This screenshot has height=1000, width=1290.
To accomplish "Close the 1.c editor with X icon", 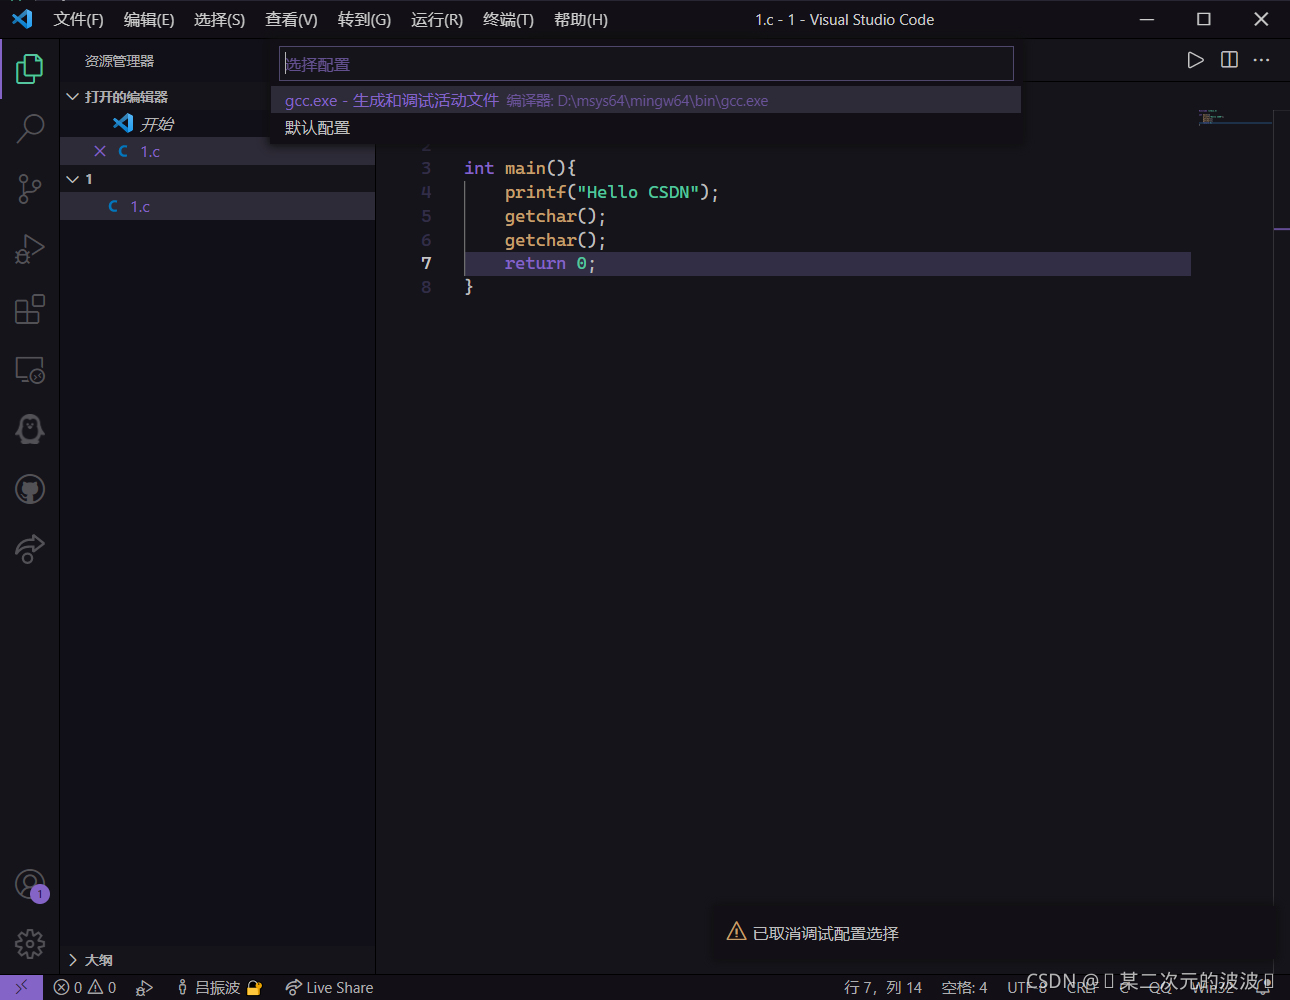I will pos(100,151).
